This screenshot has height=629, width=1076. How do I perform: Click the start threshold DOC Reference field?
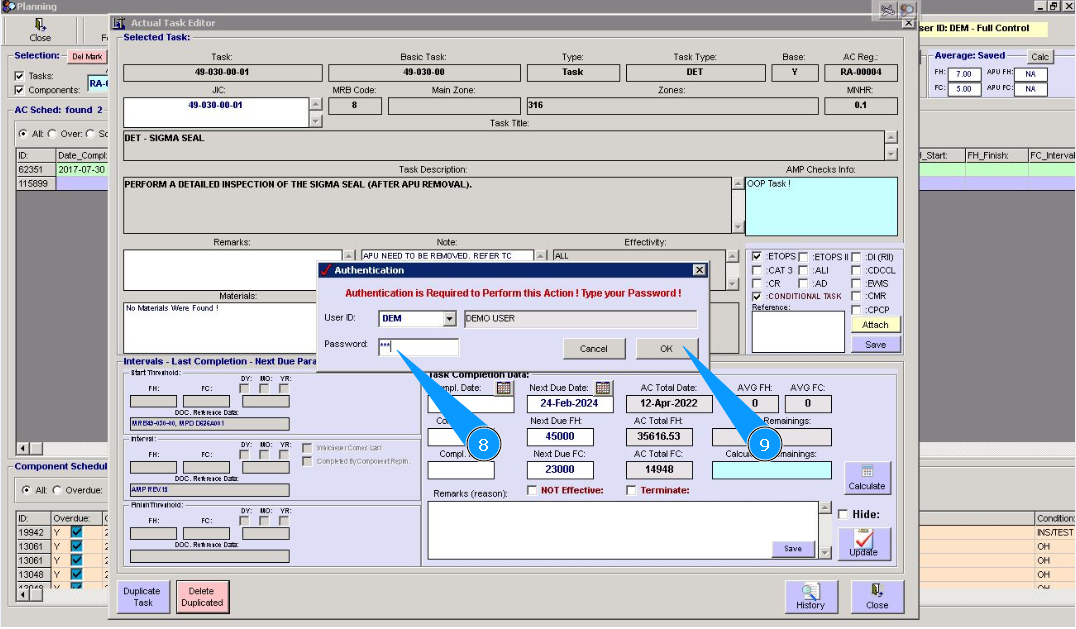coord(209,424)
